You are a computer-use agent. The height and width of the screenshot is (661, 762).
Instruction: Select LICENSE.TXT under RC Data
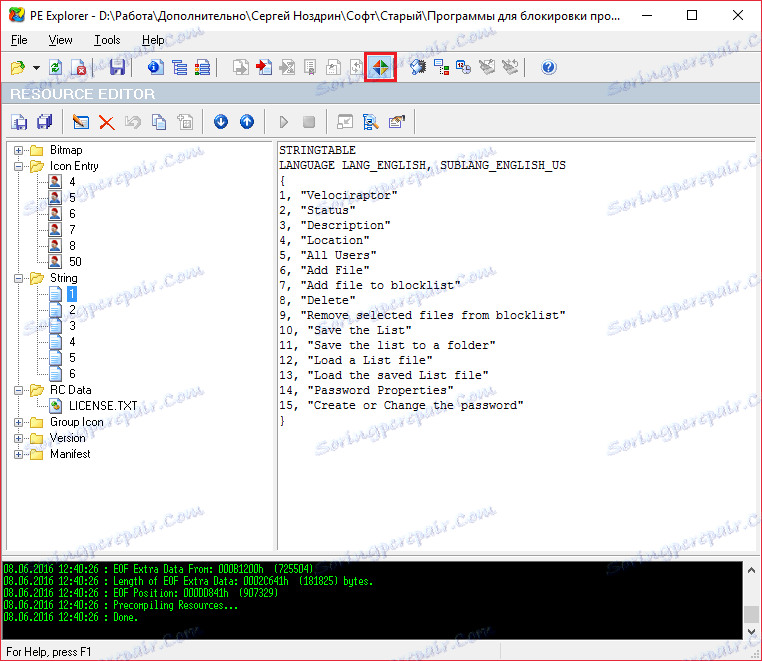(103, 406)
